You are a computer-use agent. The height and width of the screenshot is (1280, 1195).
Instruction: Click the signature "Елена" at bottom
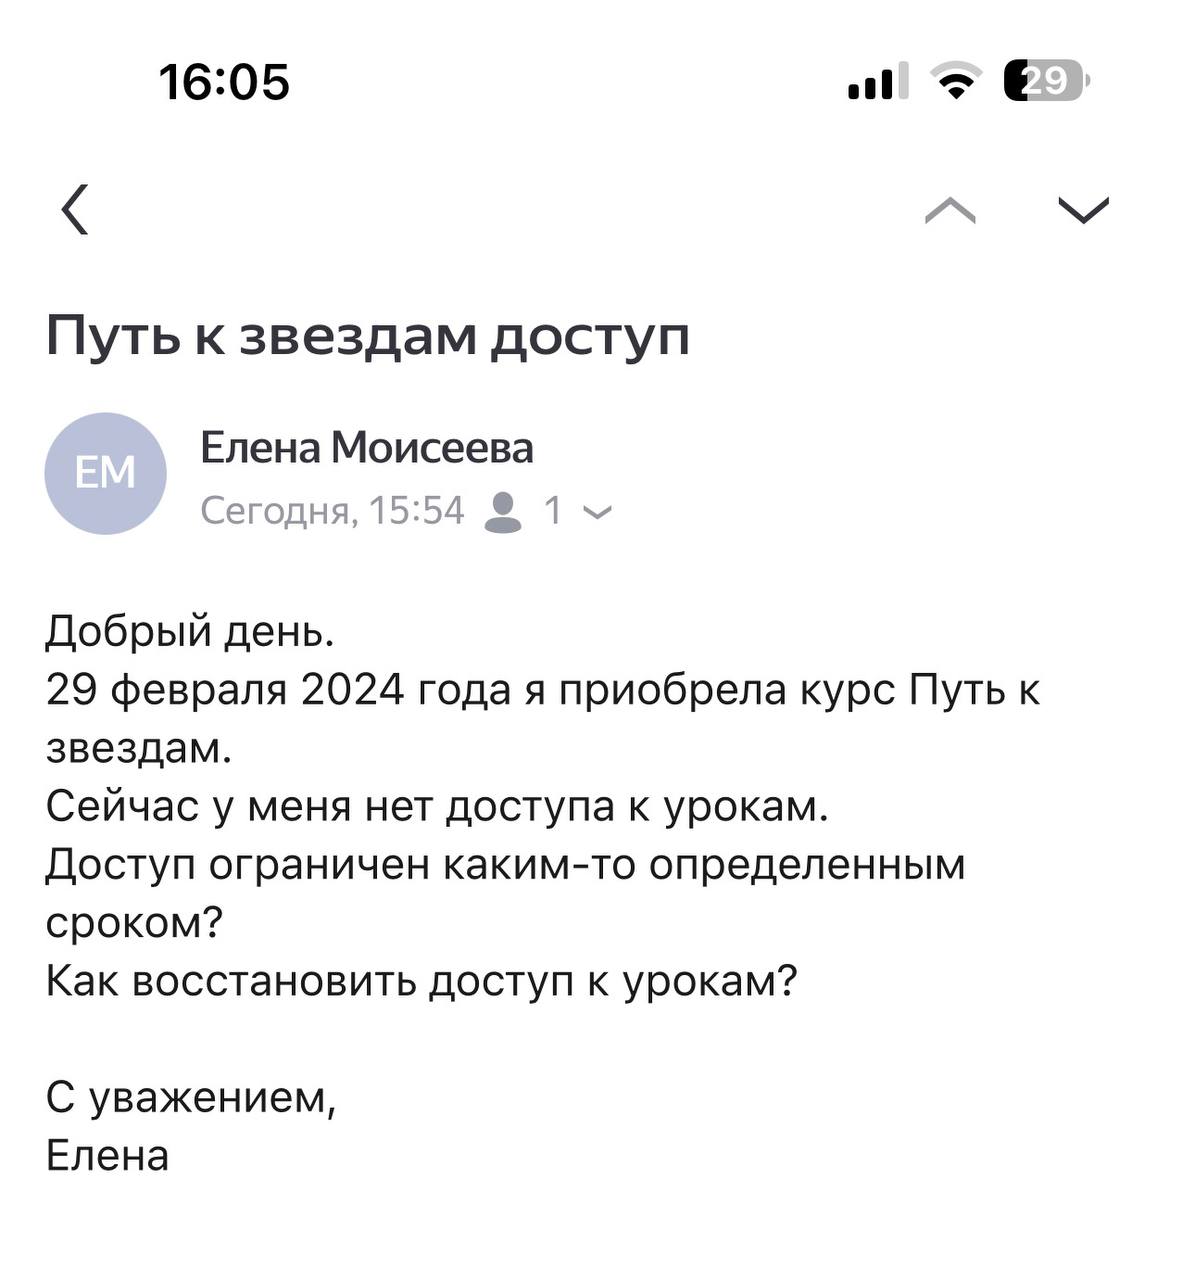107,1156
